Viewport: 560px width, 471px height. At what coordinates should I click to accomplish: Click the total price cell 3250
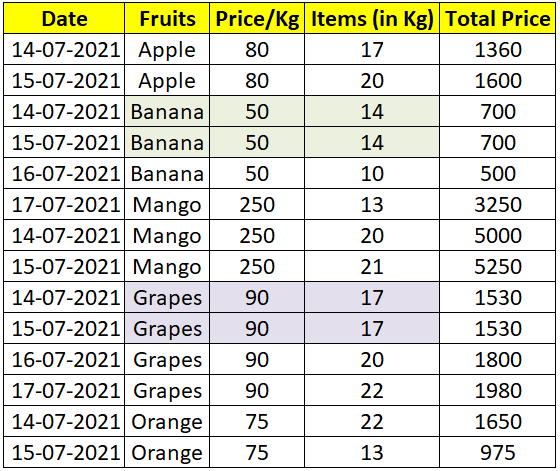(498, 205)
